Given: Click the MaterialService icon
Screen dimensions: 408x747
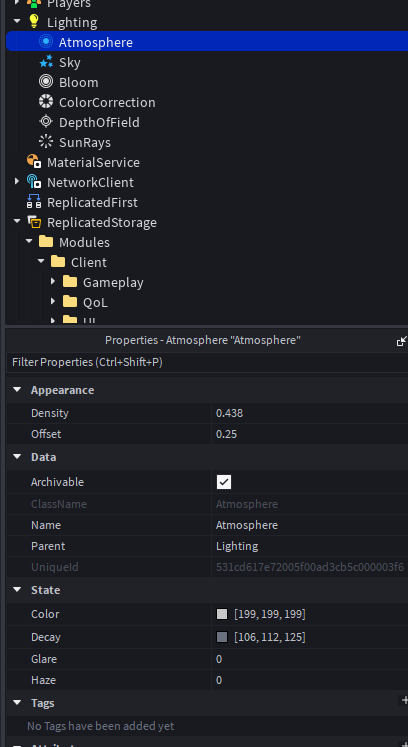Looking at the screenshot, I should click(34, 162).
